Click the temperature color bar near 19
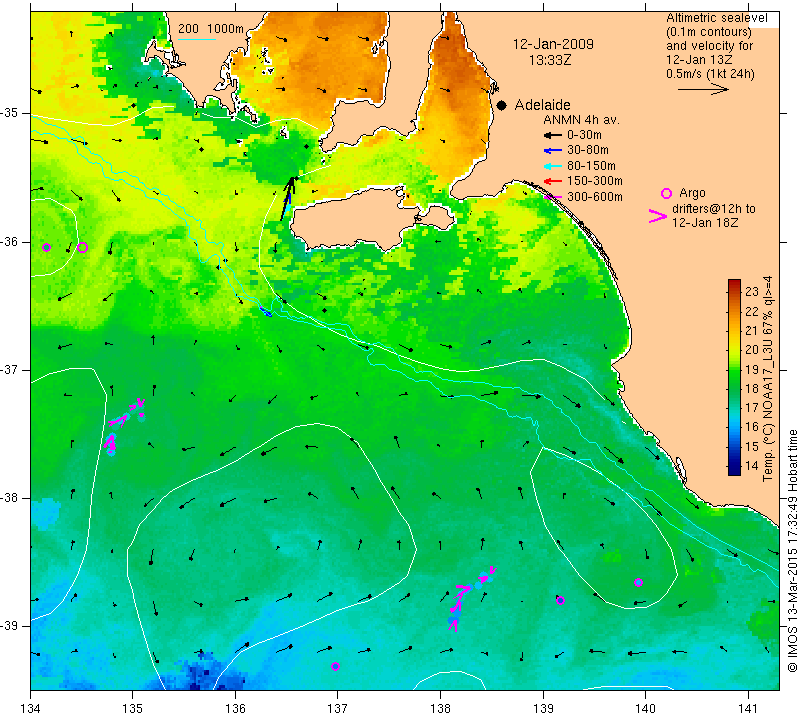Image resolution: width=800 pixels, height=720 pixels. (x=734, y=369)
